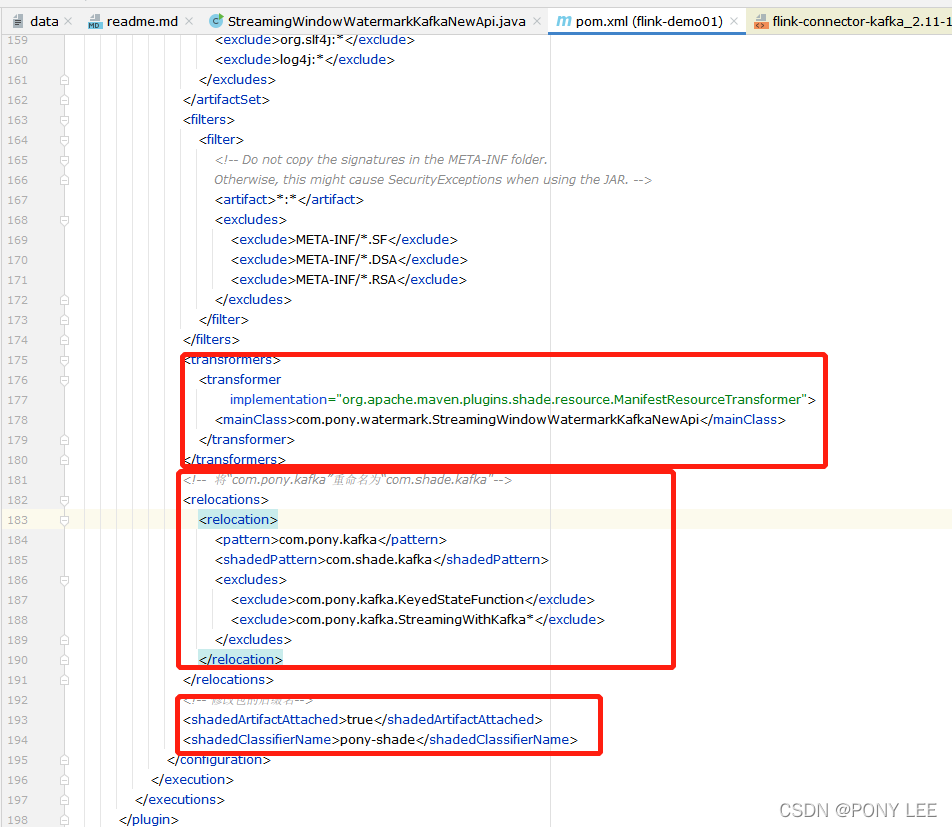
Task: Click the fold end marker at line 198 plugin
Action: [x=64, y=820]
